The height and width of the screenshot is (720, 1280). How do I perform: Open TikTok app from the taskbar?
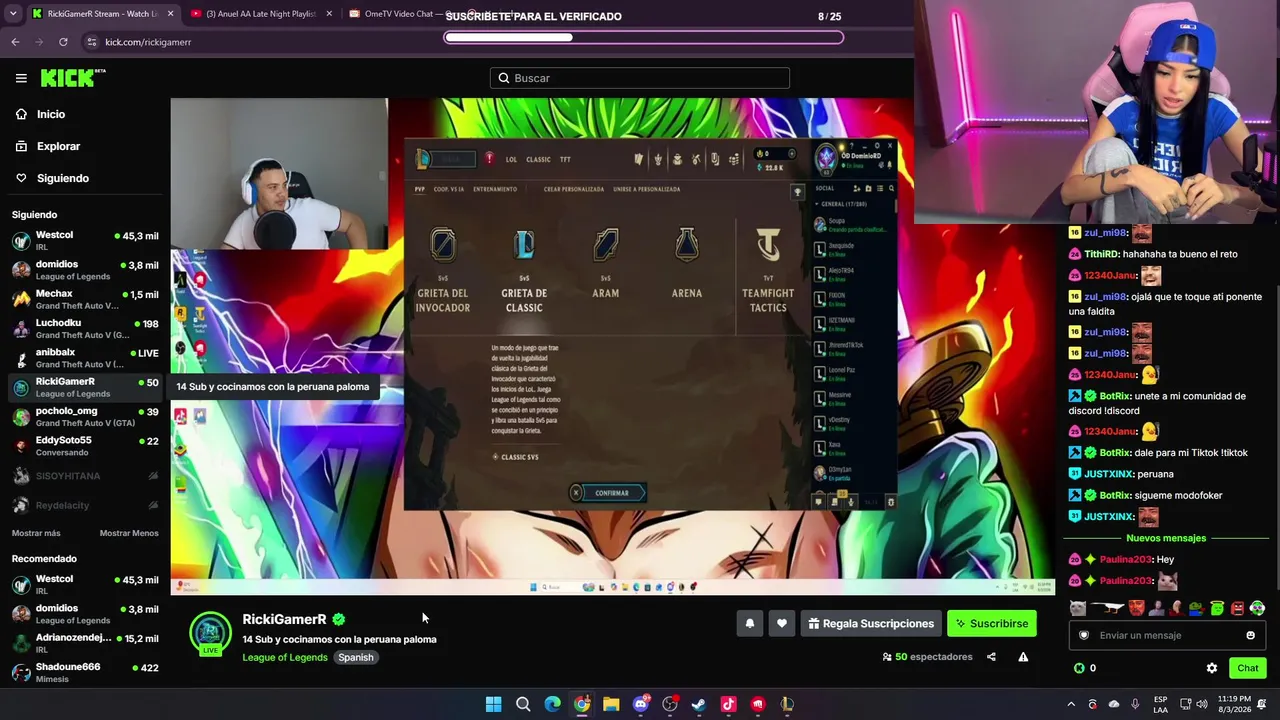click(x=728, y=704)
